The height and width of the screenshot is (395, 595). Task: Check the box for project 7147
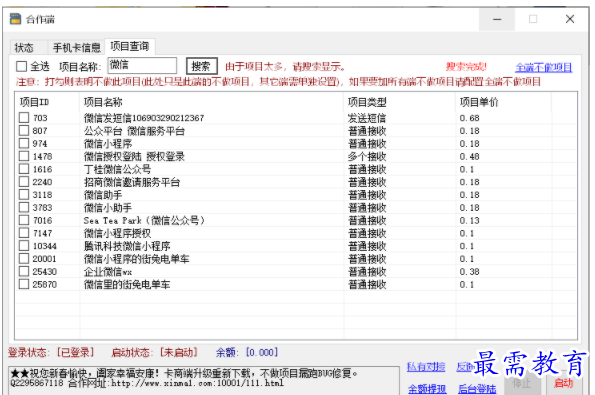pos(24,233)
